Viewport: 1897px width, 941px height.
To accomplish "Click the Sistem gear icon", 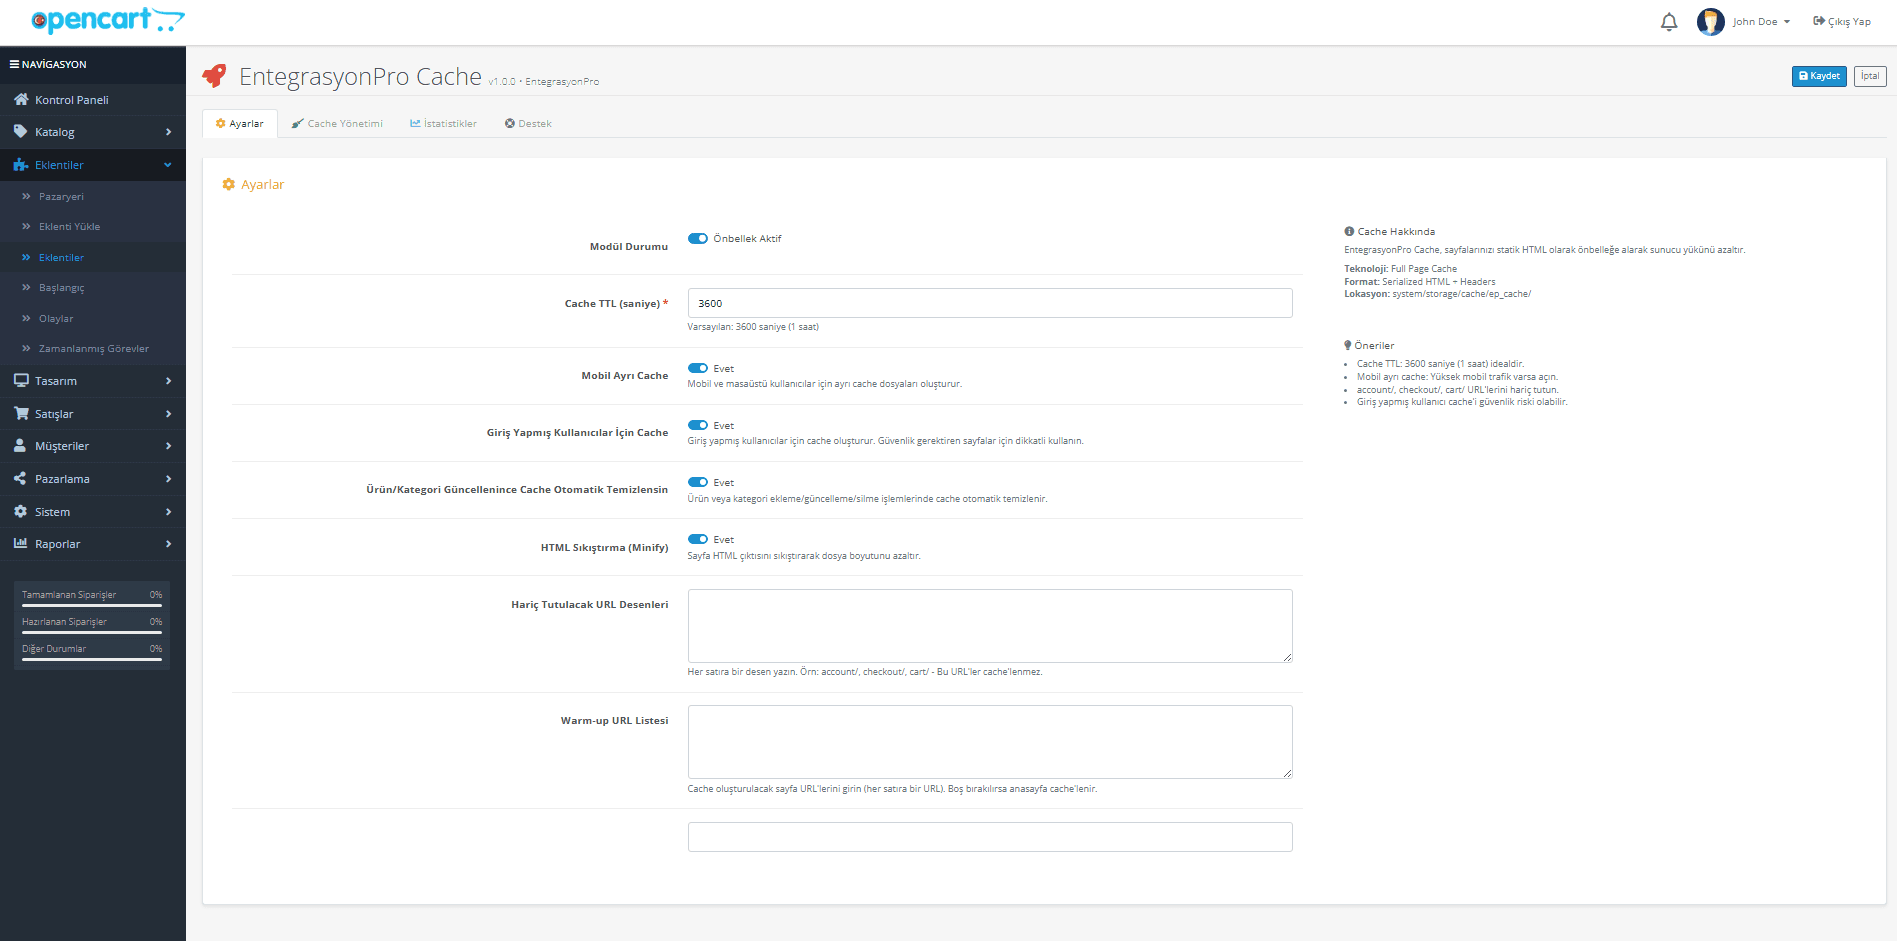I will 20,512.
